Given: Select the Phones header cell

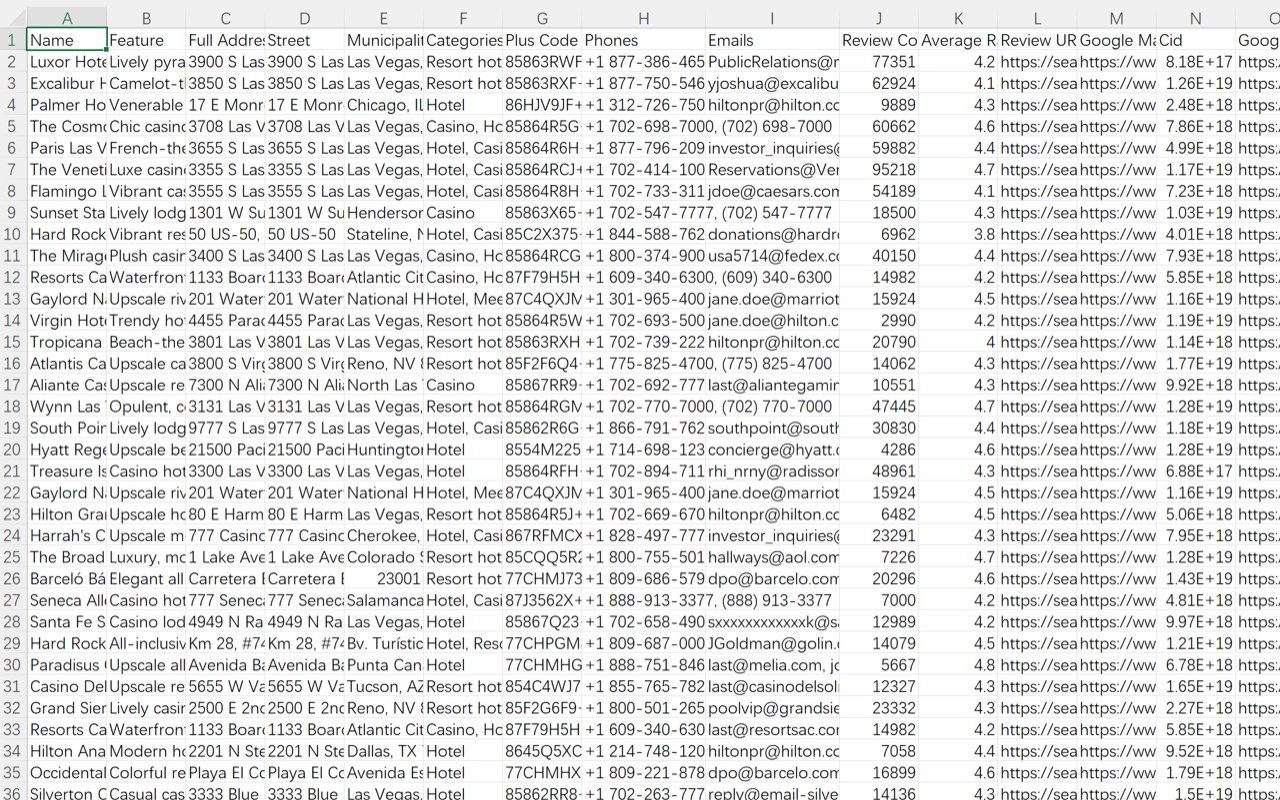Looking at the screenshot, I should click(x=644, y=40).
